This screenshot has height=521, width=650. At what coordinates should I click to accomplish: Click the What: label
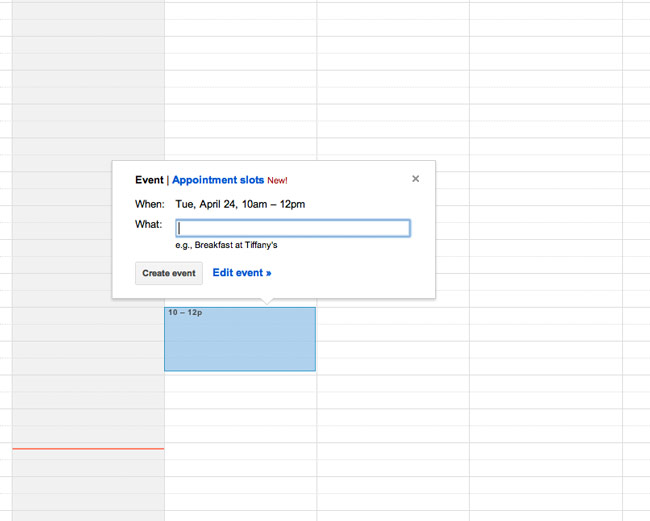(x=148, y=224)
